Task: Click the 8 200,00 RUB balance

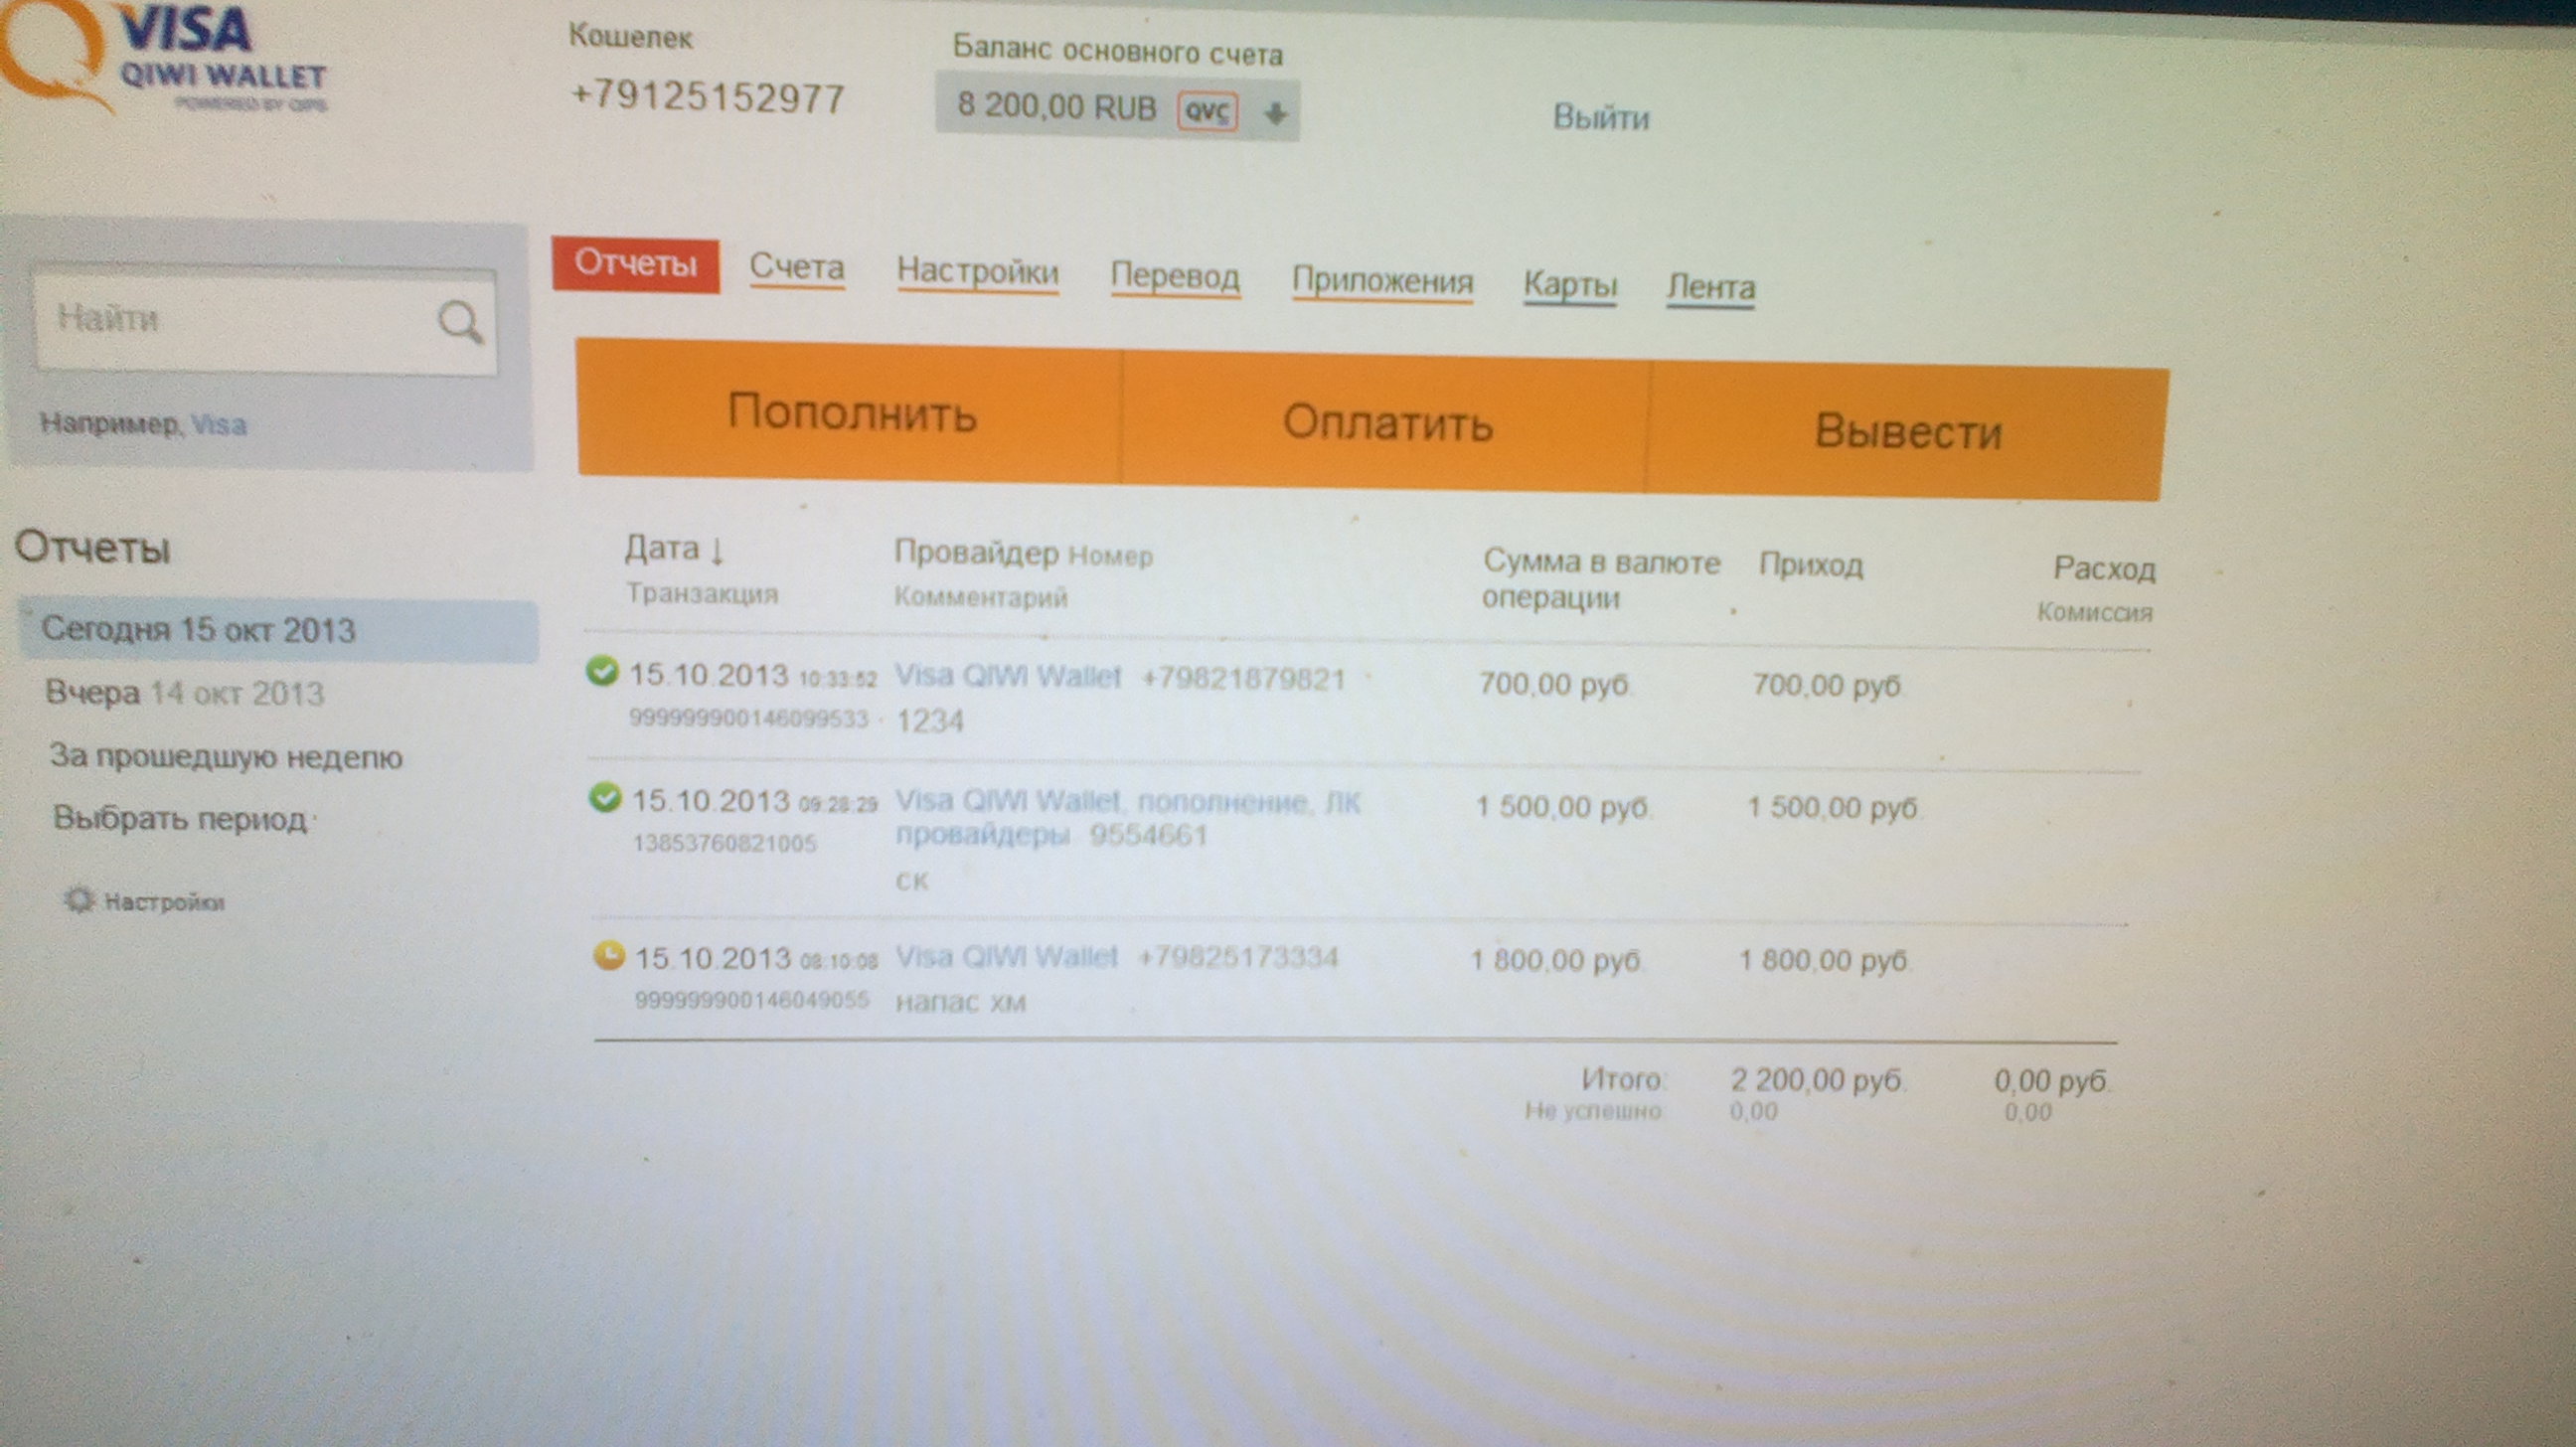Action: pyautogui.click(x=1056, y=106)
